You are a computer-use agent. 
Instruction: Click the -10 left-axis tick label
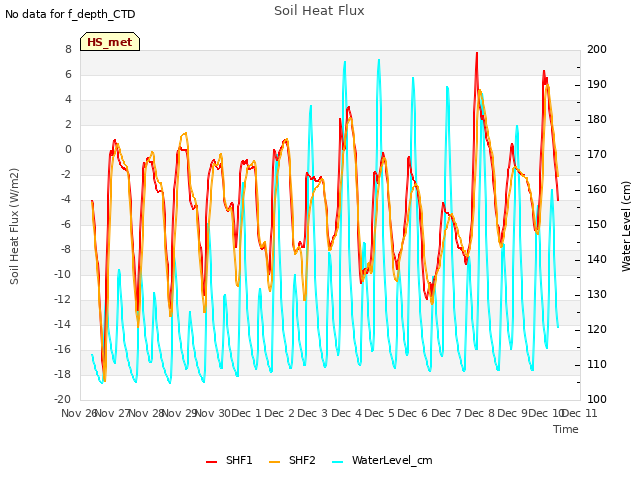[62, 274]
